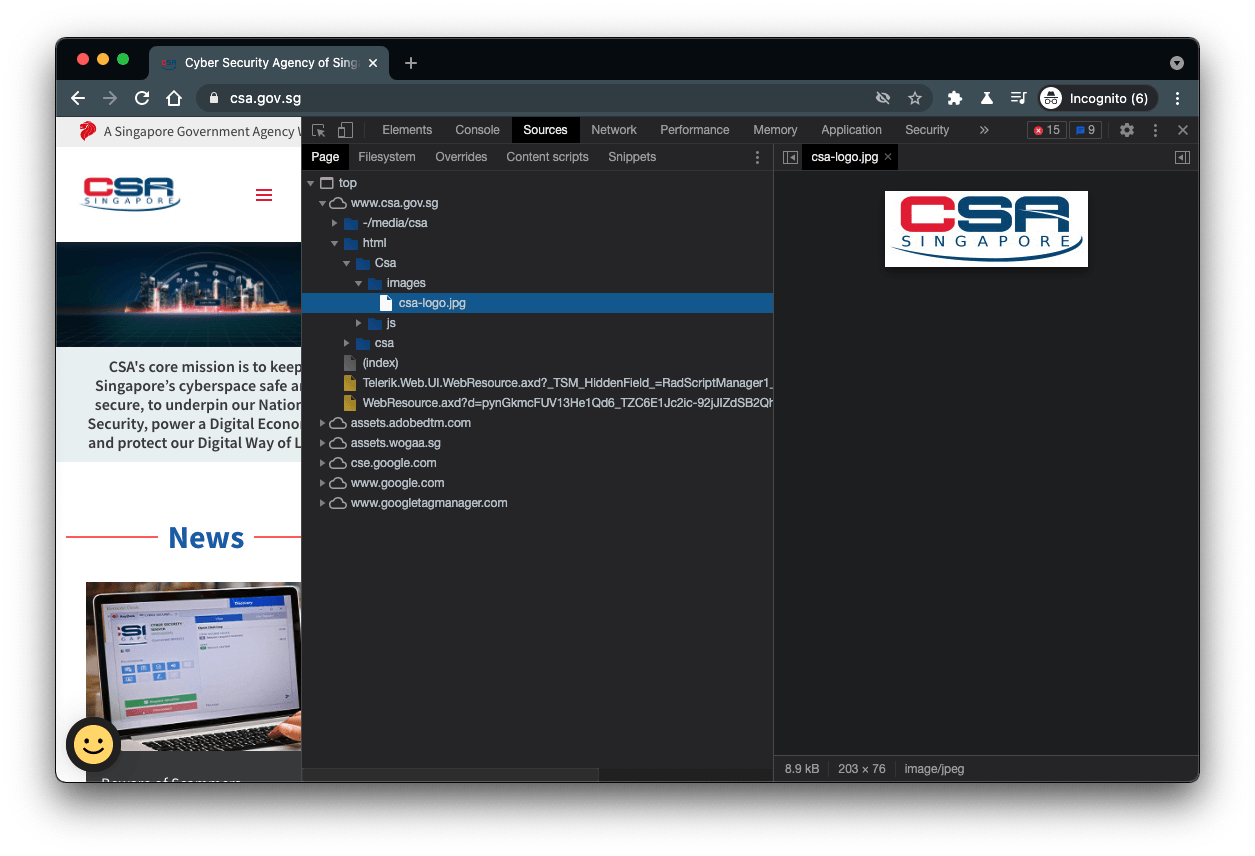Reload the csa.gov.sg page
1255x856 pixels.
tap(142, 98)
